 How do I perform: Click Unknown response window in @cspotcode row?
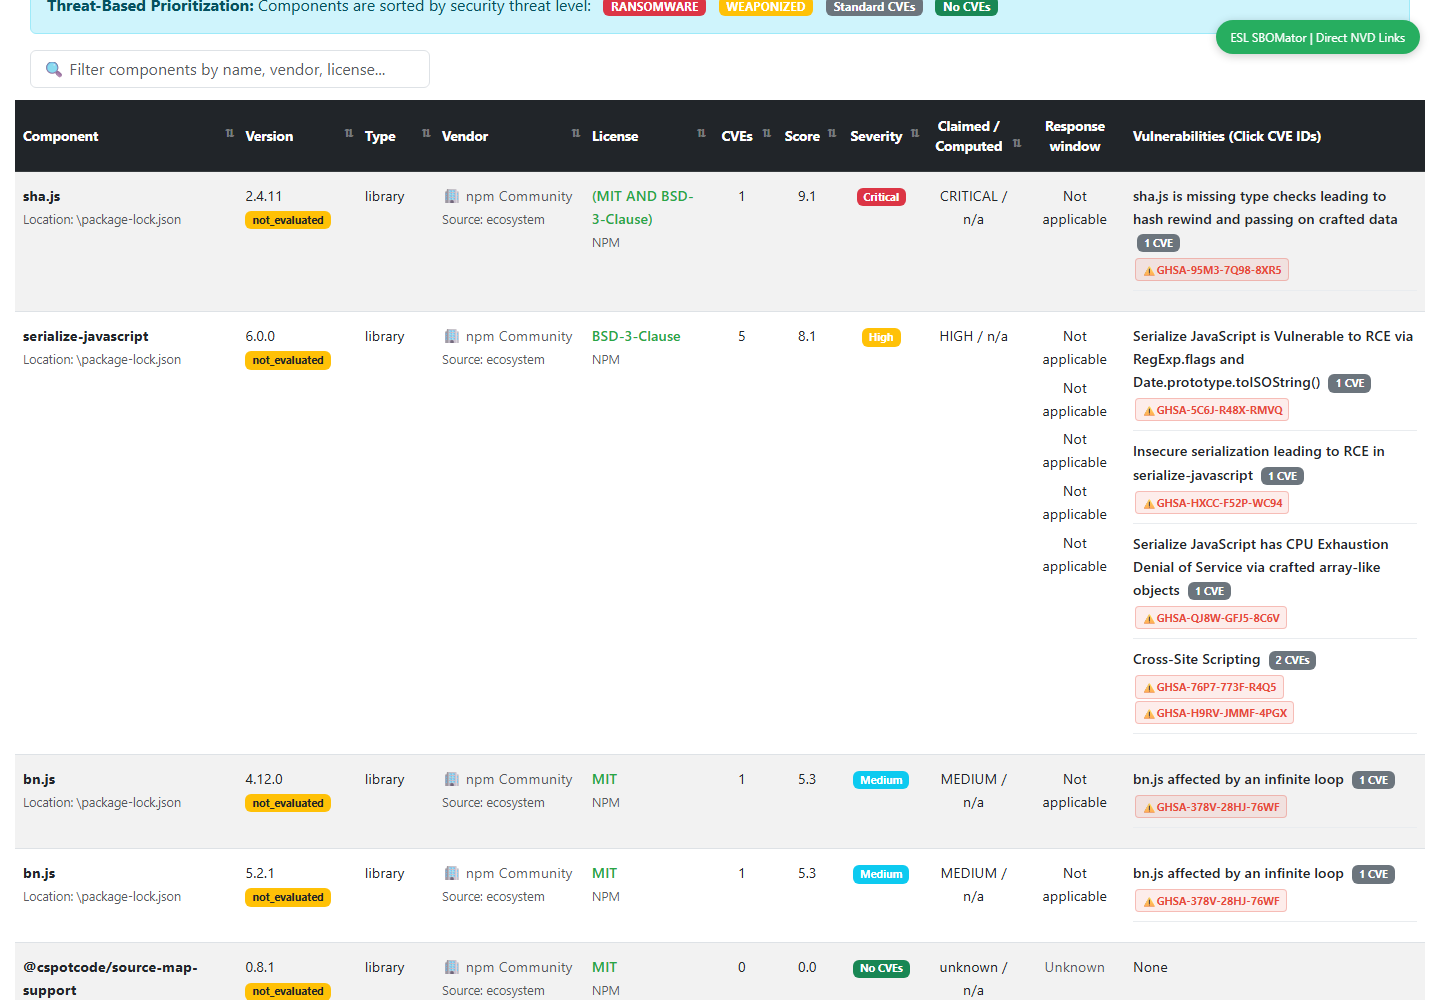(1075, 967)
